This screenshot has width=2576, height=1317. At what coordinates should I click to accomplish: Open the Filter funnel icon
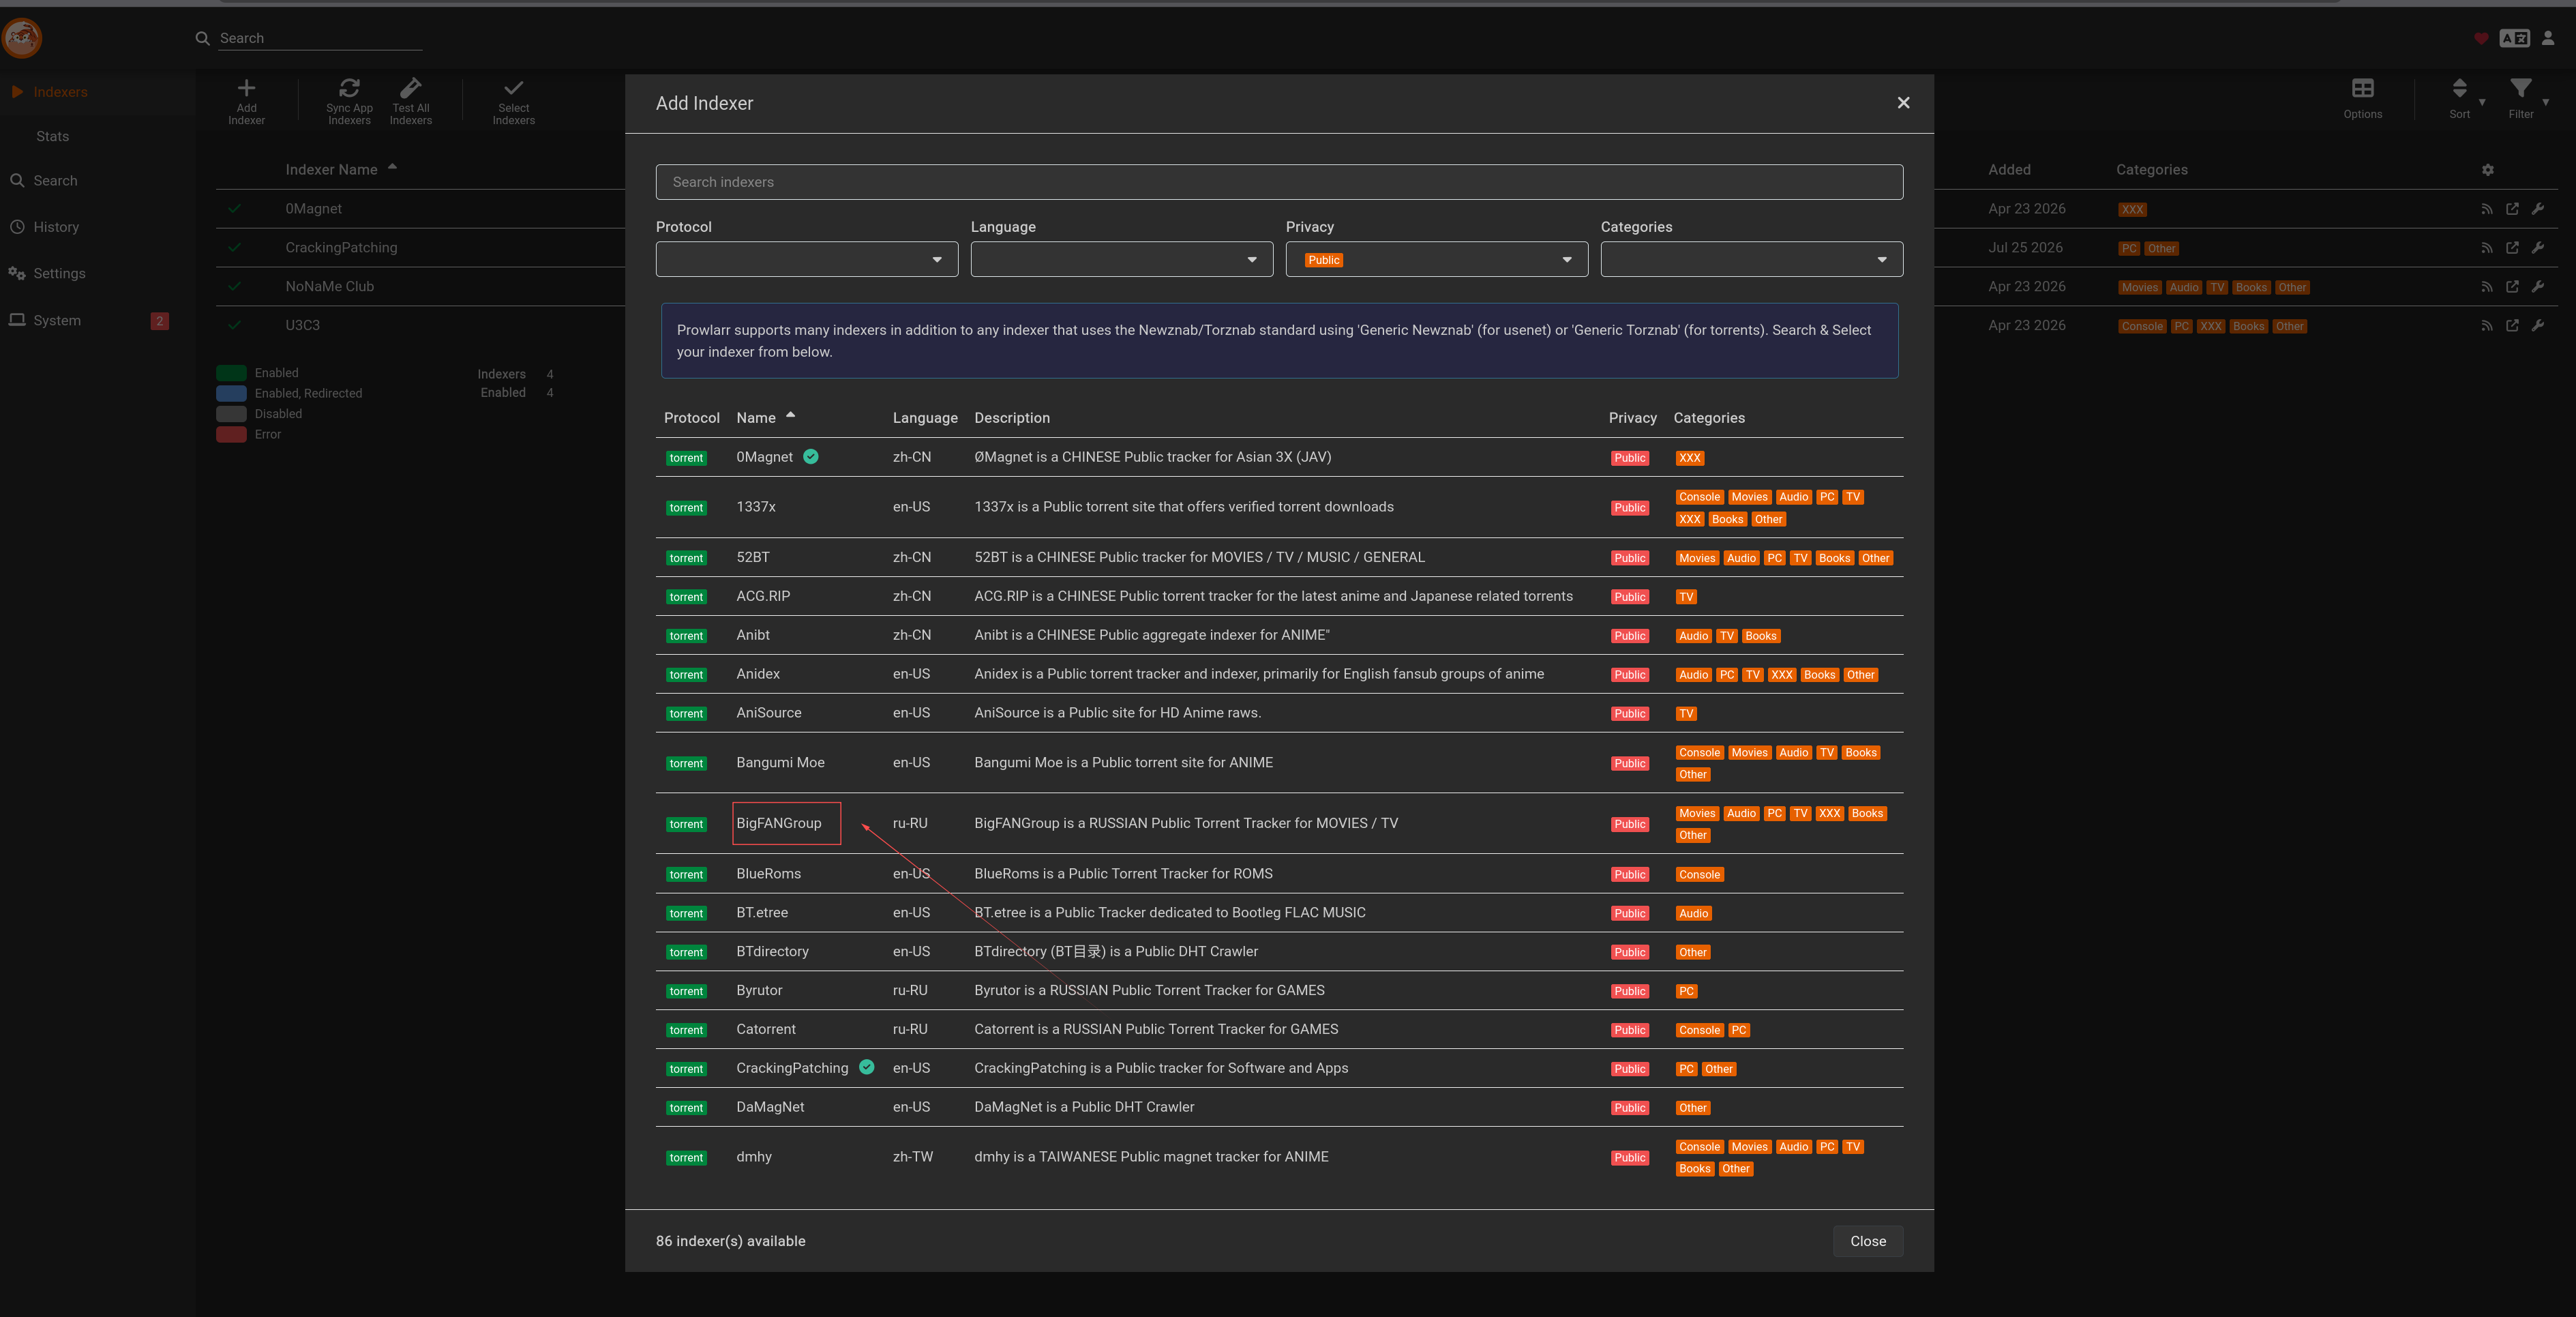tap(2520, 88)
